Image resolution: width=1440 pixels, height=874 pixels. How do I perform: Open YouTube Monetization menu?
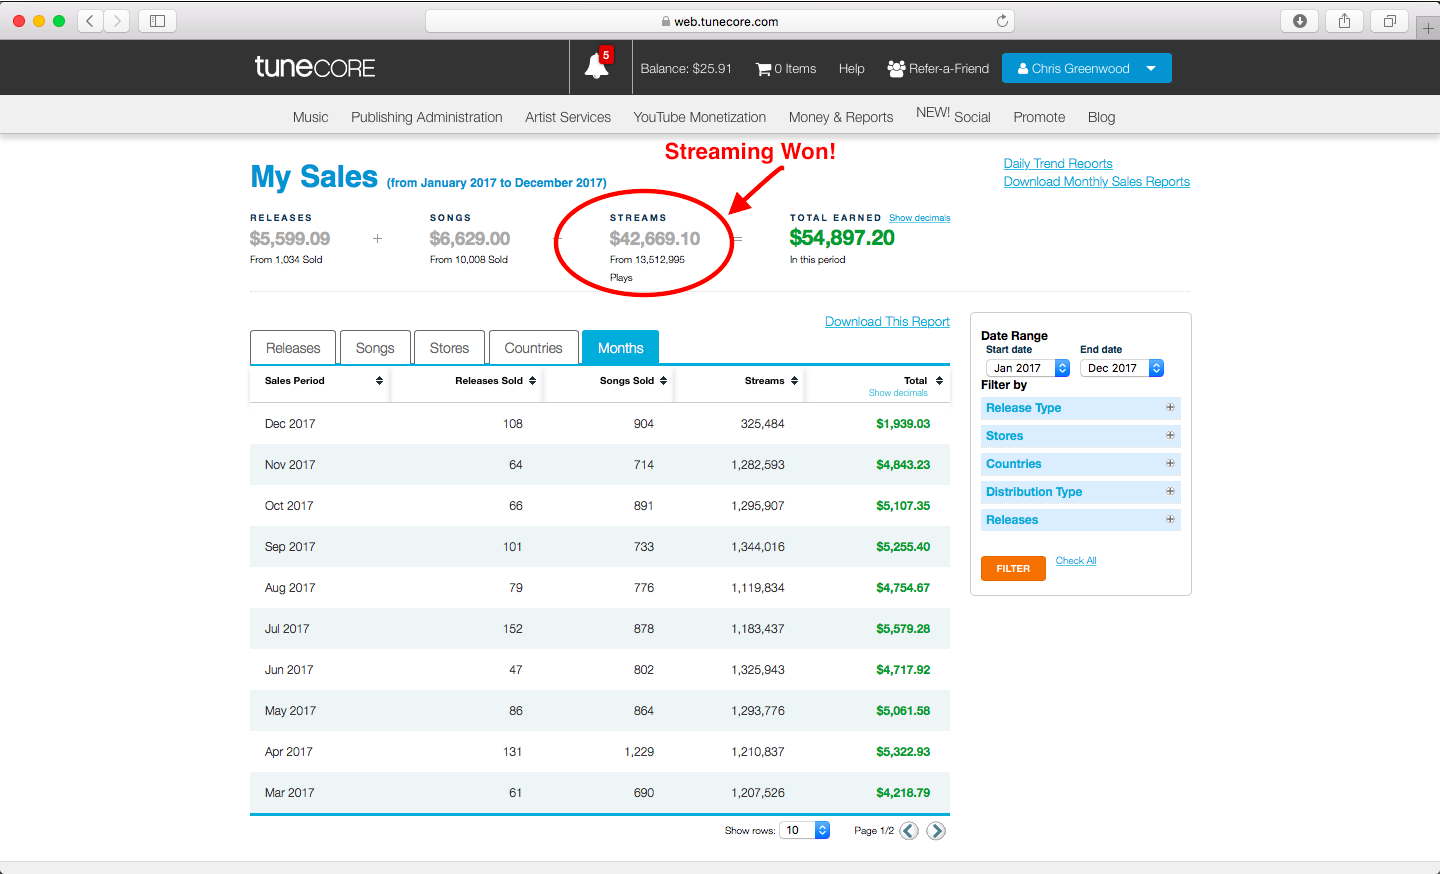(699, 117)
